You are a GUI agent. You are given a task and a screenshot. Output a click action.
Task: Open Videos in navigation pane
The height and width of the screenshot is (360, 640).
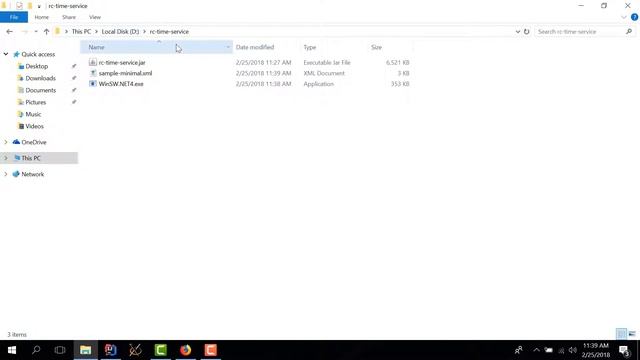tap(34, 126)
